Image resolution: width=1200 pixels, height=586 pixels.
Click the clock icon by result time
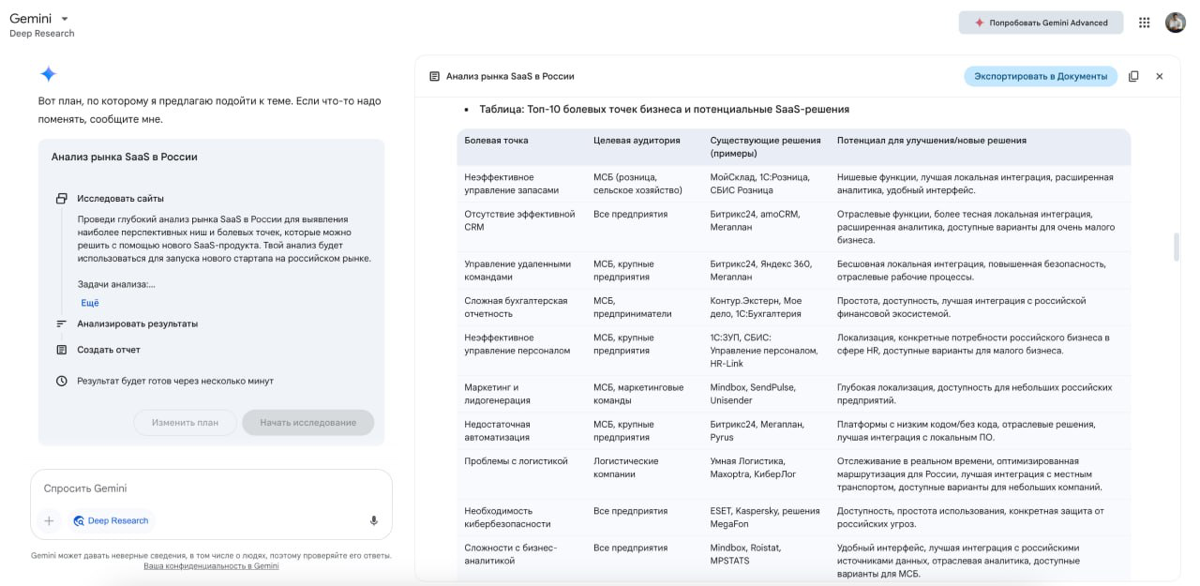click(62, 381)
